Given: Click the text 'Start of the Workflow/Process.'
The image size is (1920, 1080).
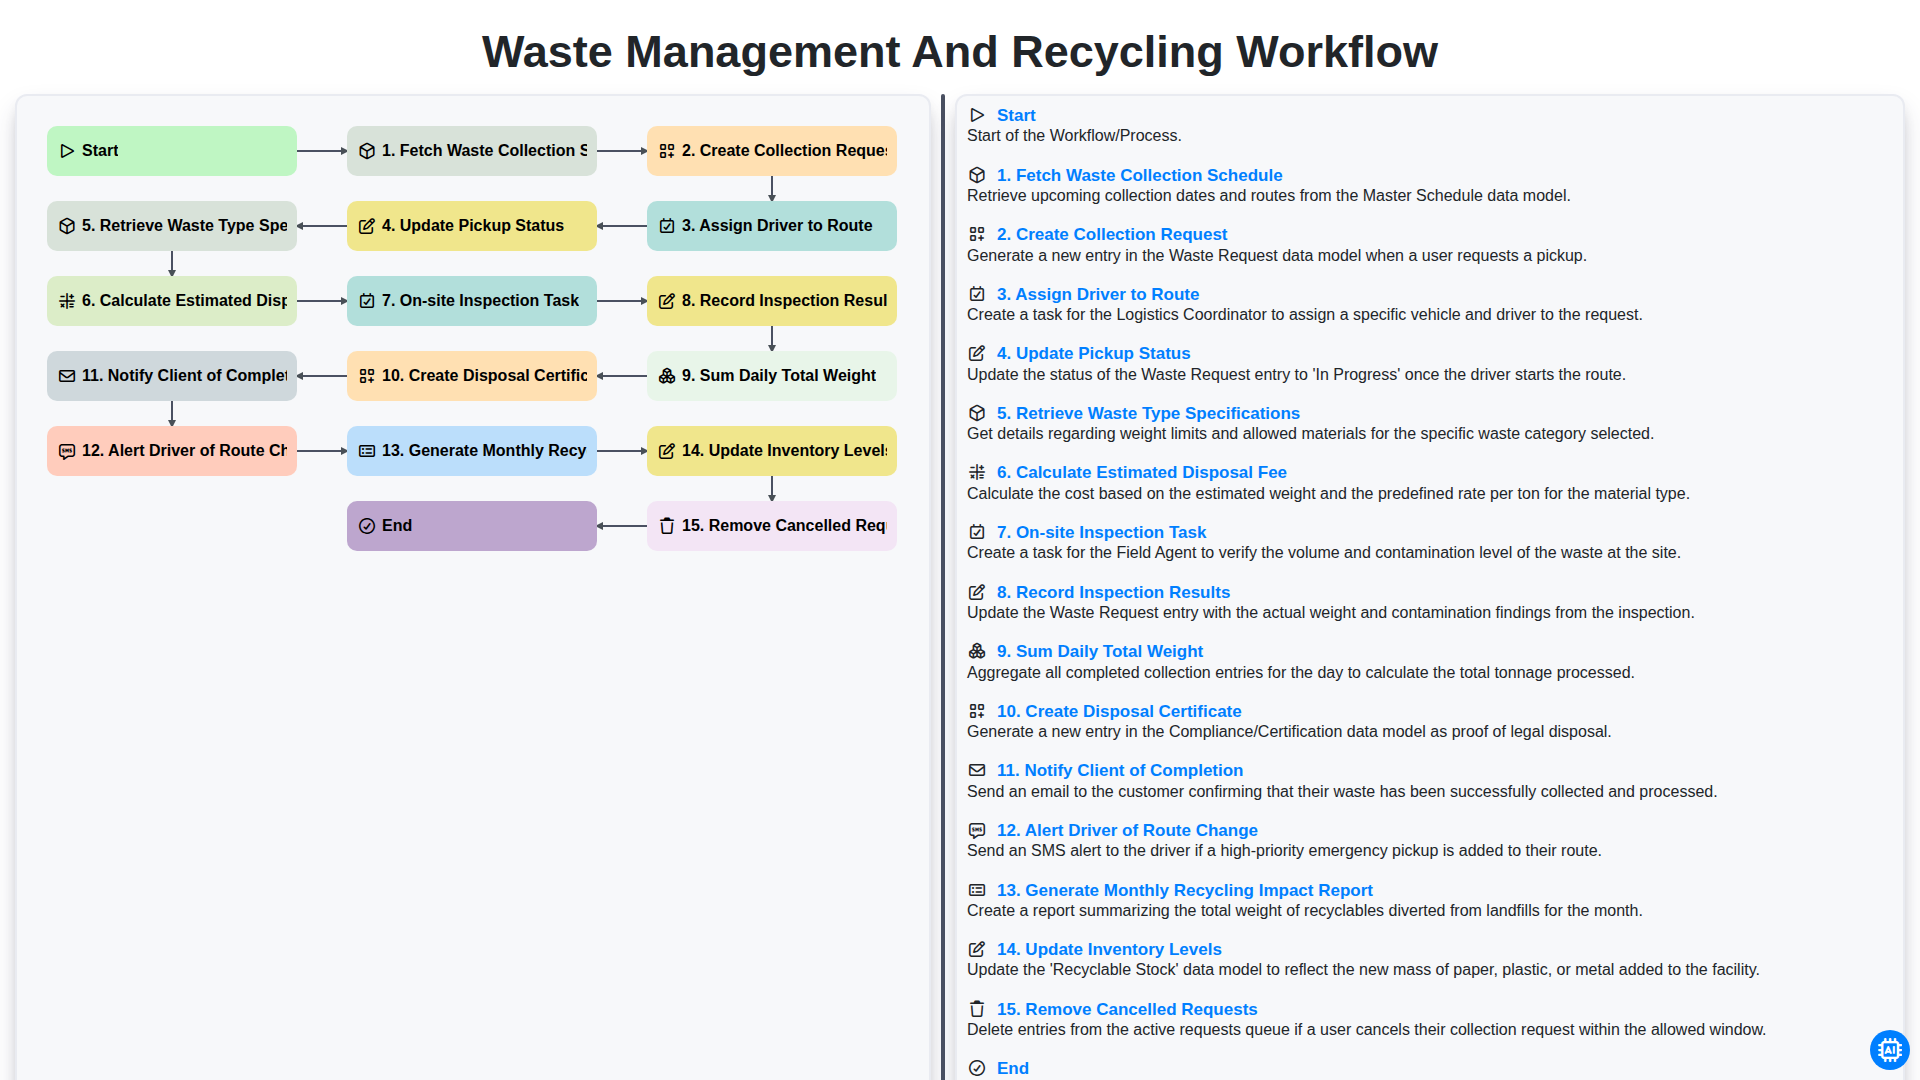Looking at the screenshot, I should point(1074,136).
